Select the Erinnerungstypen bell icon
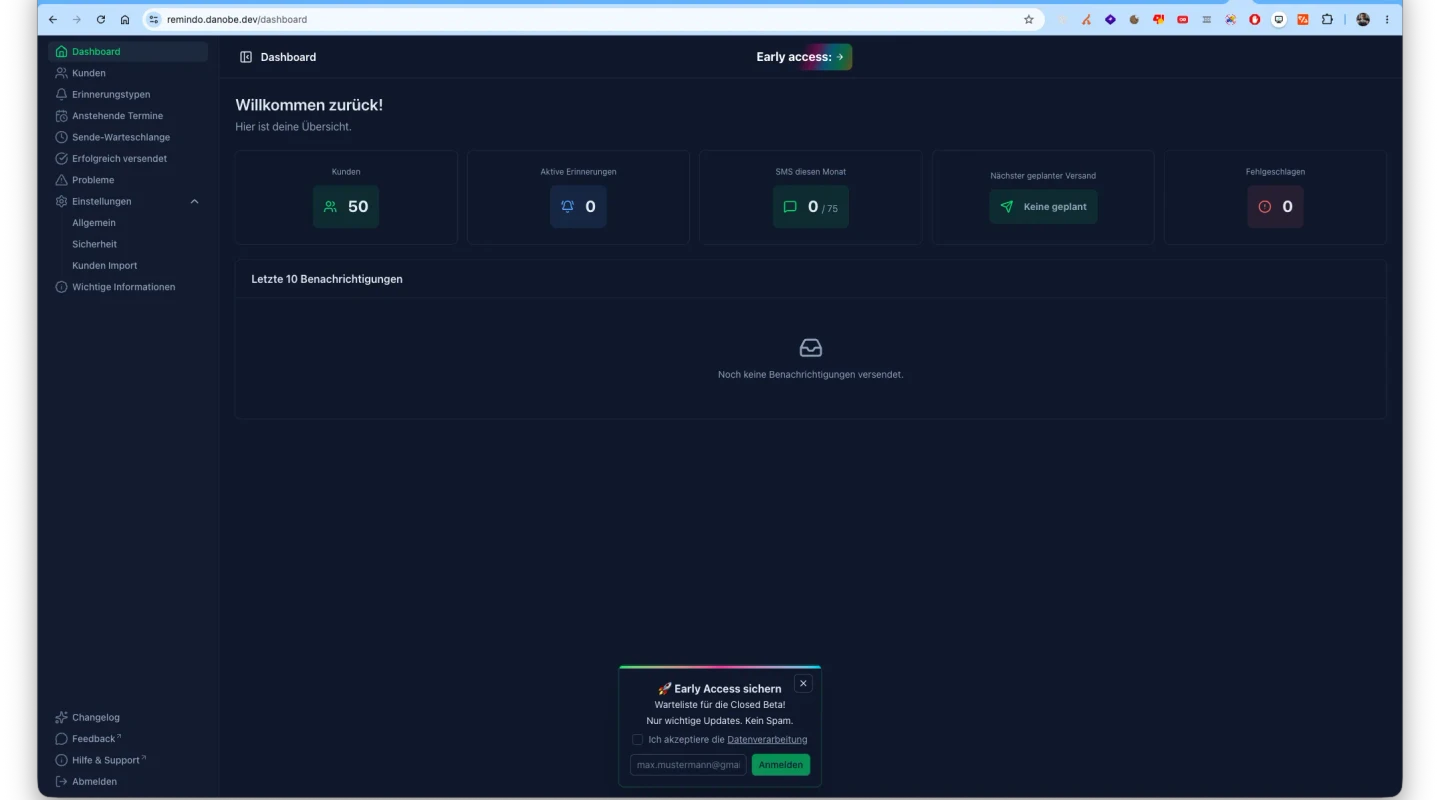The width and height of the screenshot is (1440, 800). pyautogui.click(x=62, y=94)
